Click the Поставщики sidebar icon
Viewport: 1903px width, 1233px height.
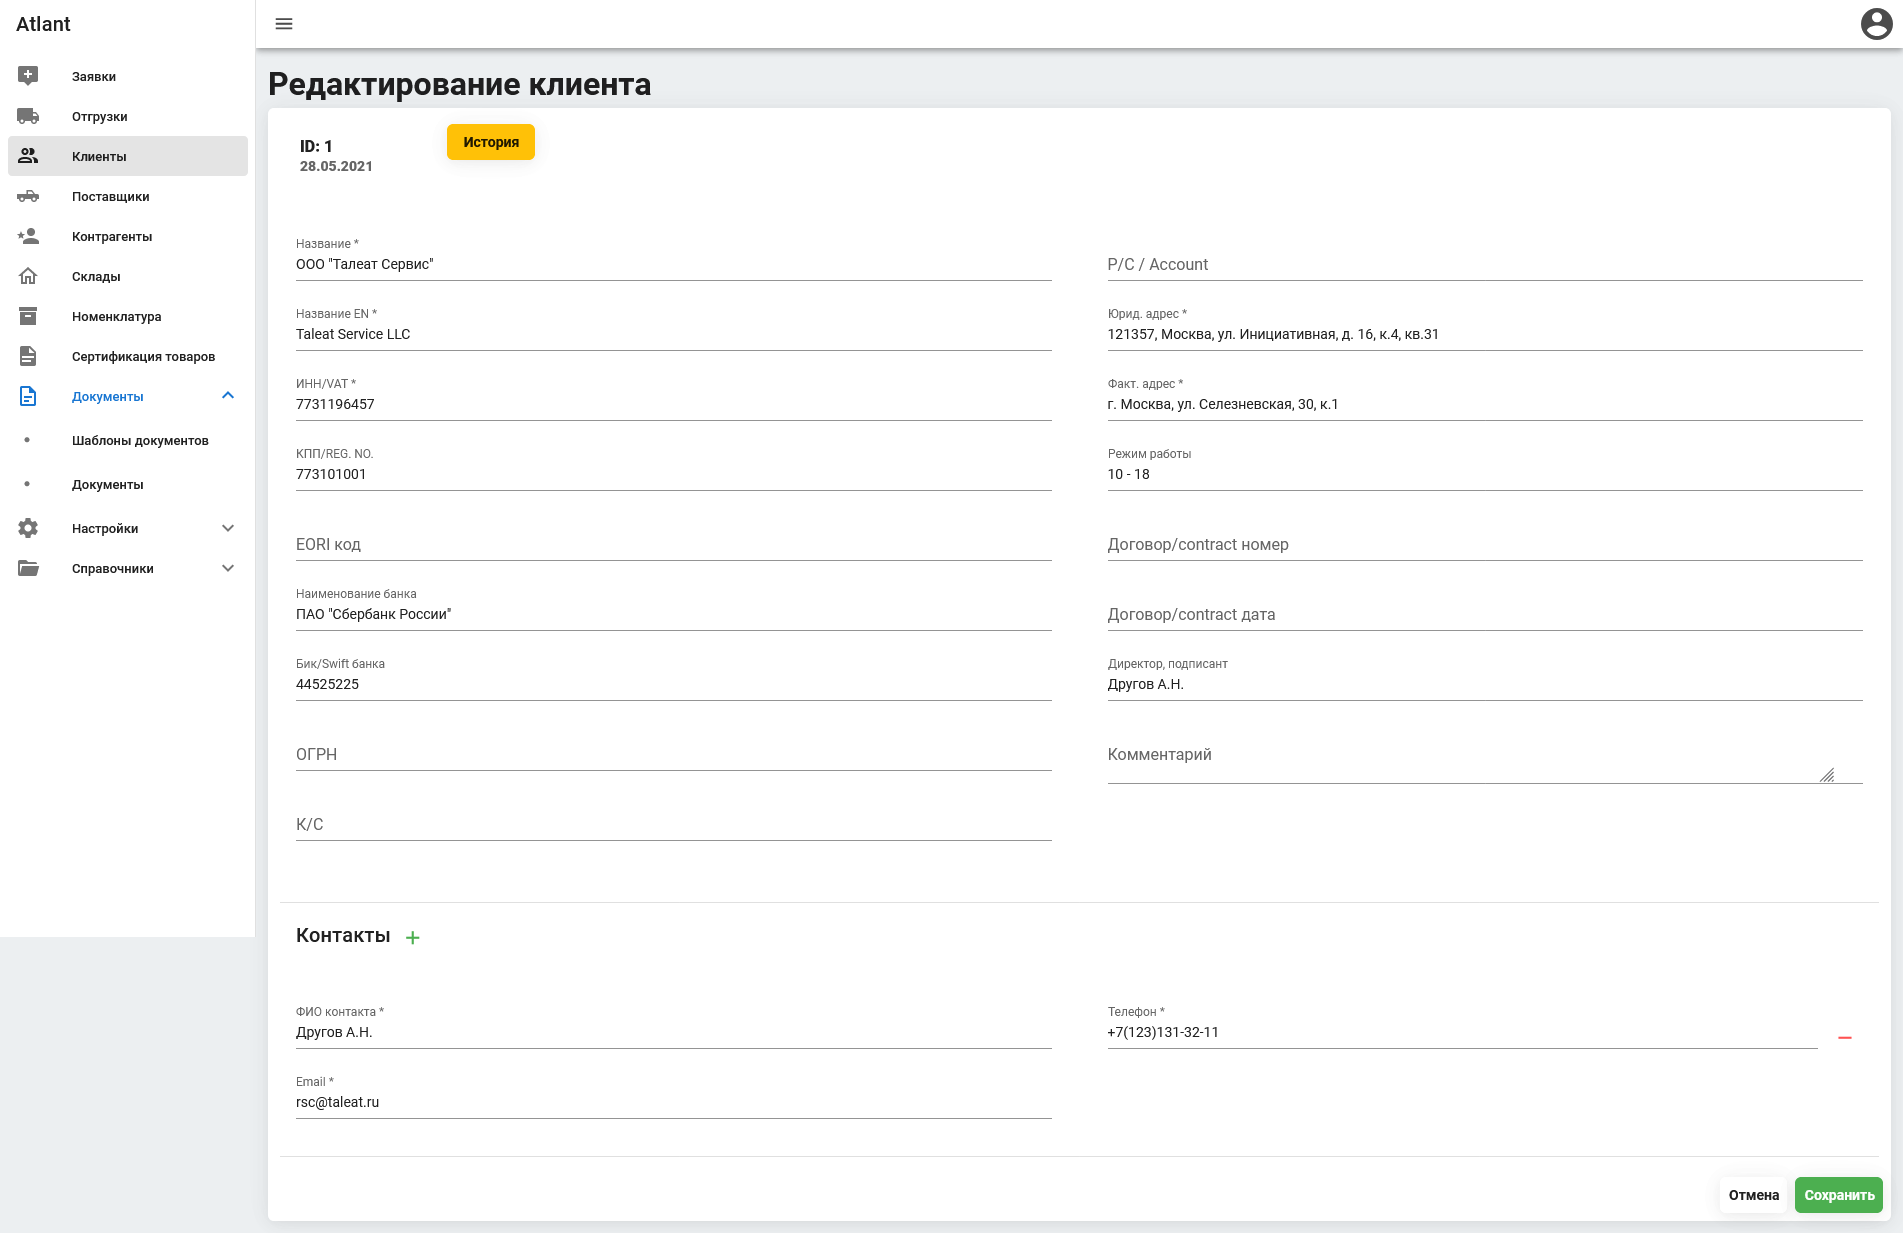(28, 196)
